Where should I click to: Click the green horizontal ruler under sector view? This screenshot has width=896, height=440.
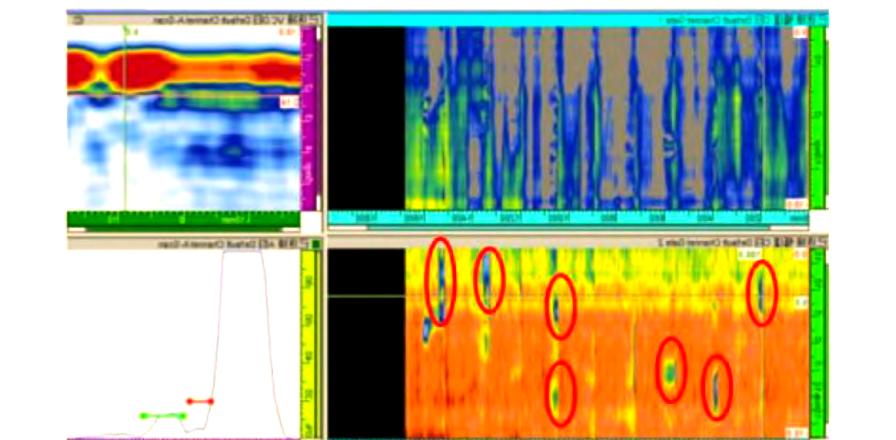coord(183,219)
